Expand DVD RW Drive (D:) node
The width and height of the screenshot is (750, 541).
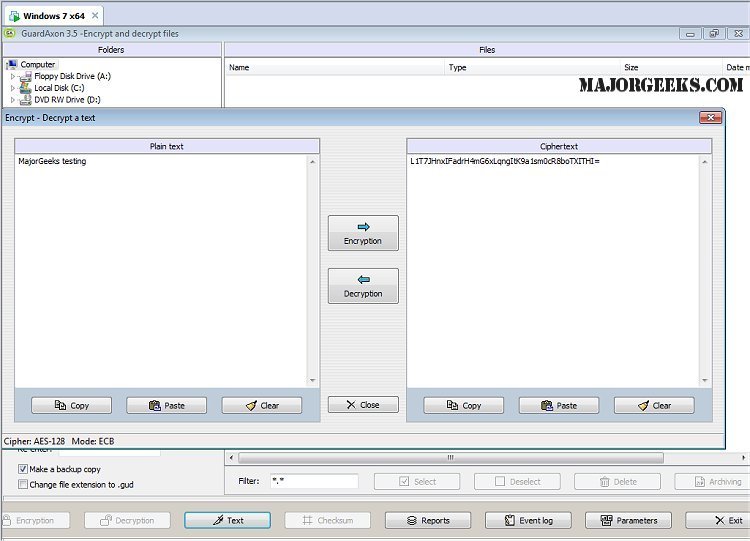click(x=13, y=99)
